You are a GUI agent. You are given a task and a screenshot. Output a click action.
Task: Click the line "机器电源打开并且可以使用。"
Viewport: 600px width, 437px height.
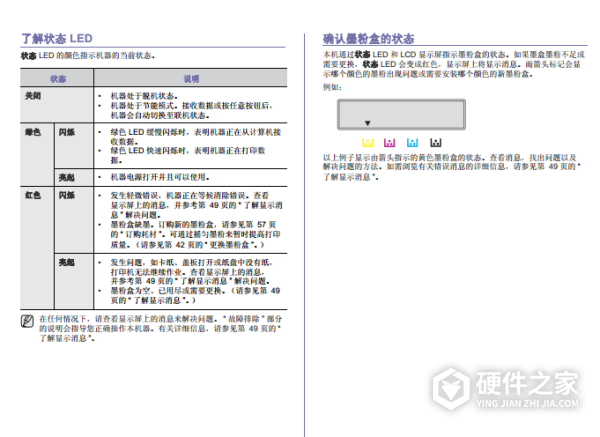point(160,177)
